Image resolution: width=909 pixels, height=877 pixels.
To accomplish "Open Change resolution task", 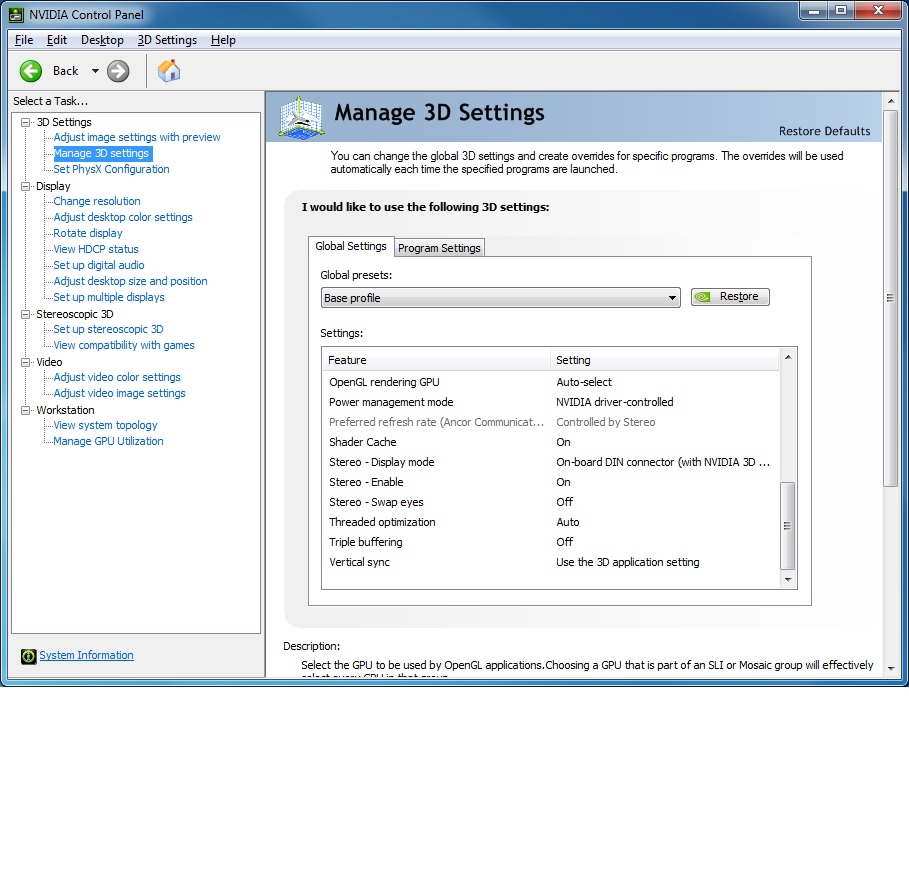I will (97, 201).
